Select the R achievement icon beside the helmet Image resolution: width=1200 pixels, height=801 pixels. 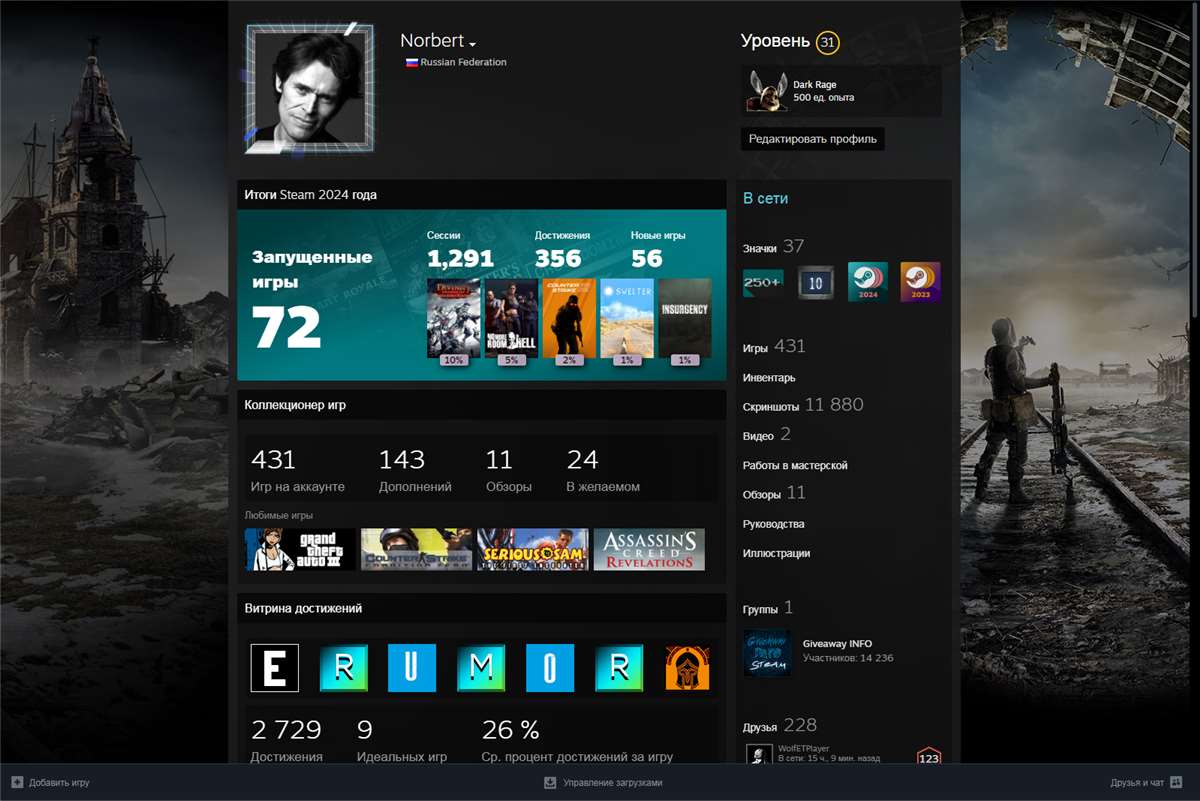point(620,668)
